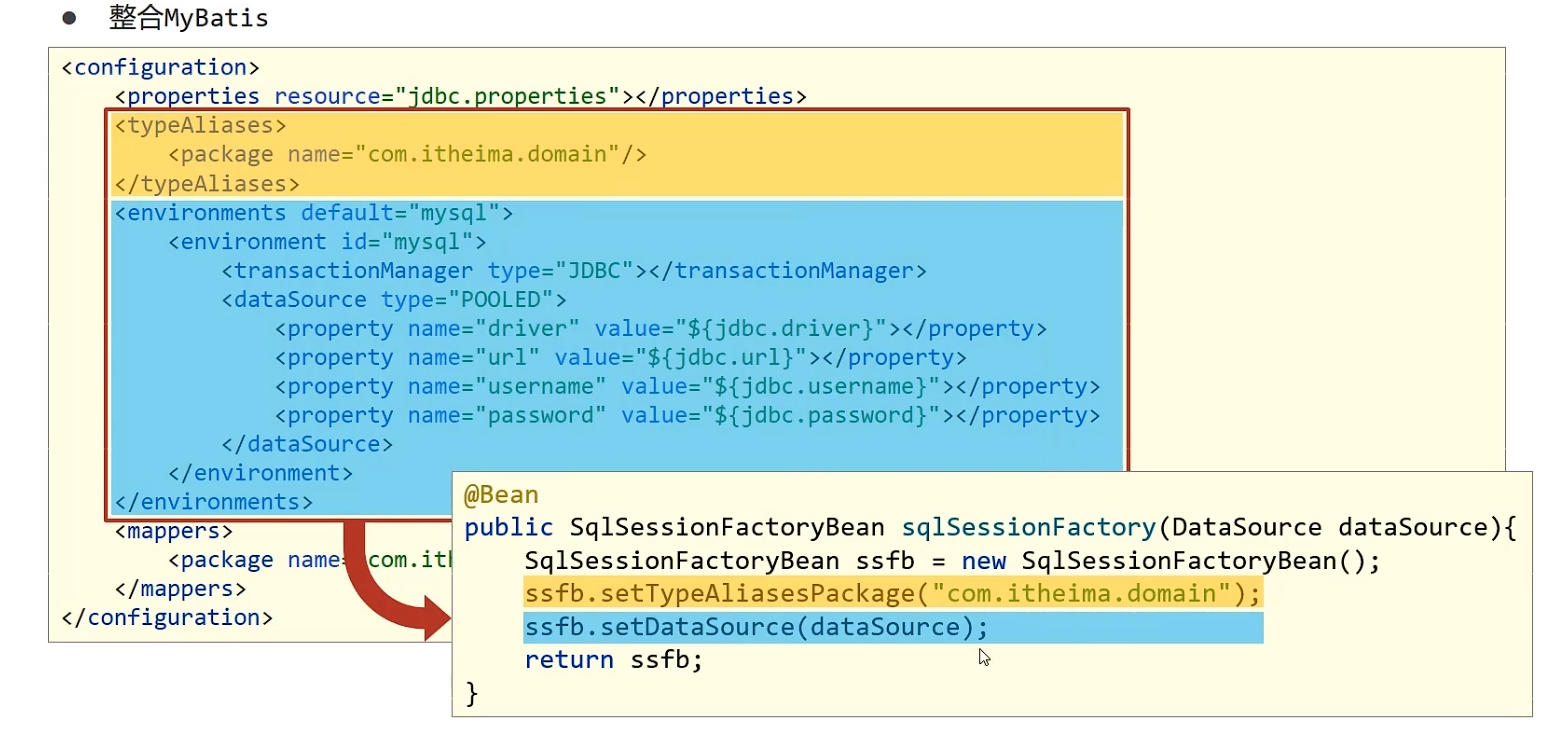Click the new SqlSessionFactoryBean() declaration line
Screen dimensions: 1557x729
[x=952, y=561]
